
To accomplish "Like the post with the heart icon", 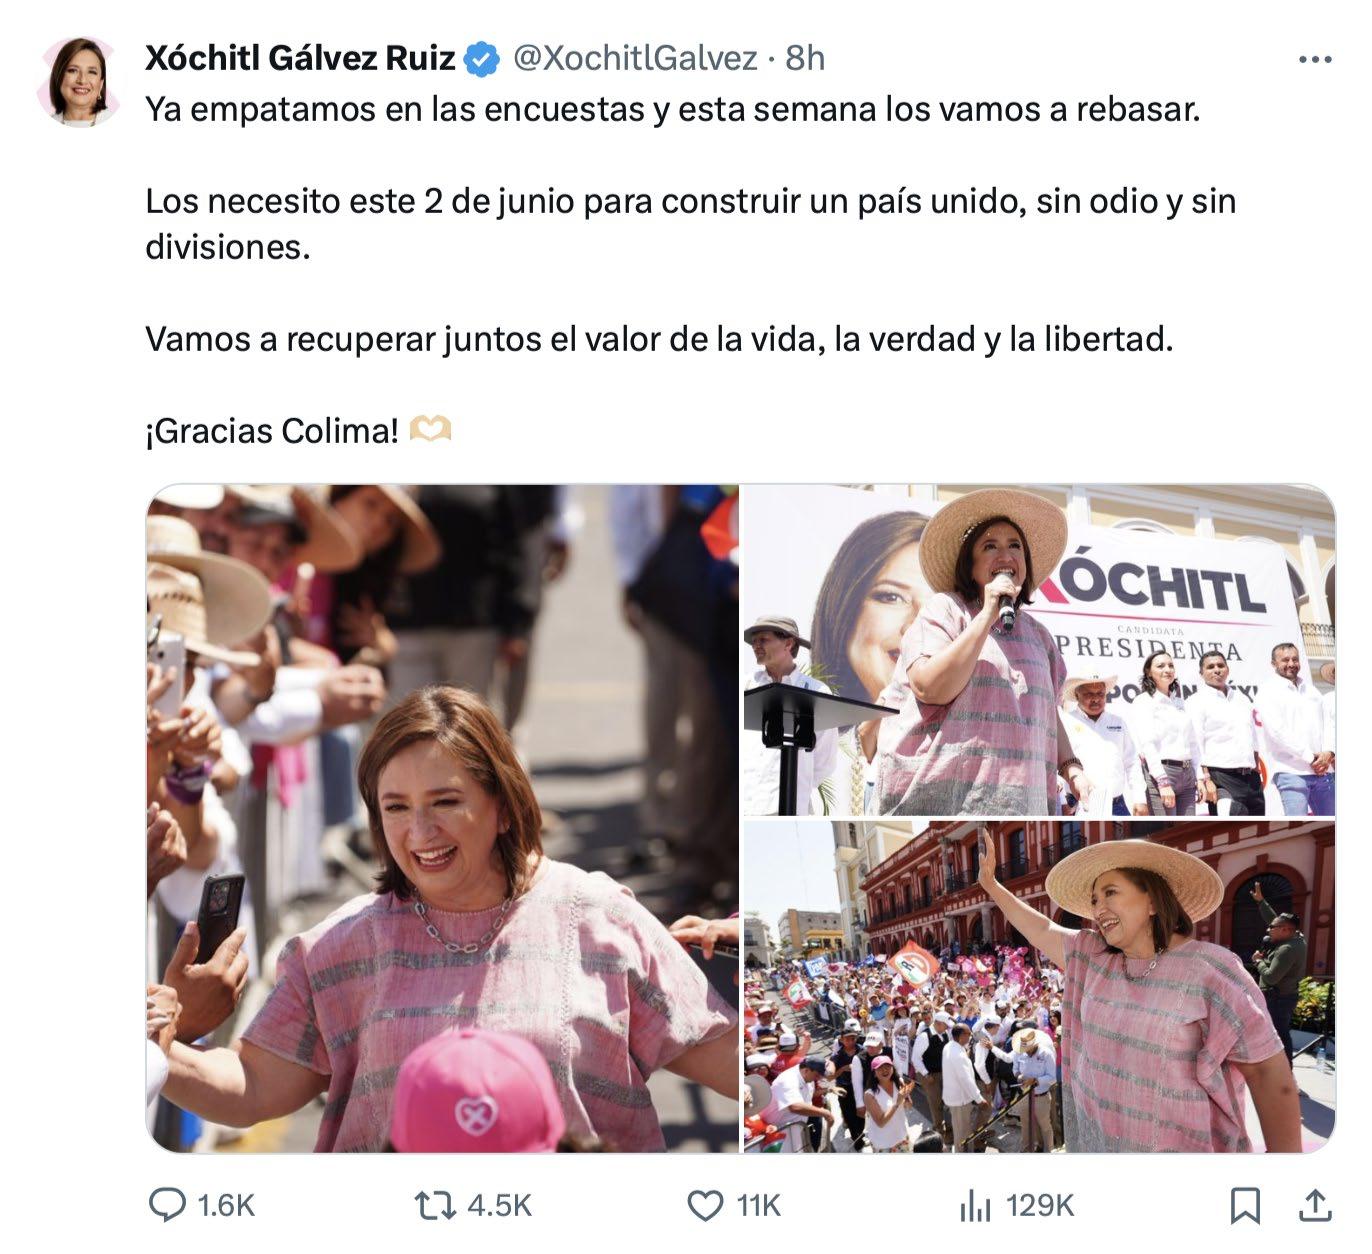I will [x=706, y=1206].
